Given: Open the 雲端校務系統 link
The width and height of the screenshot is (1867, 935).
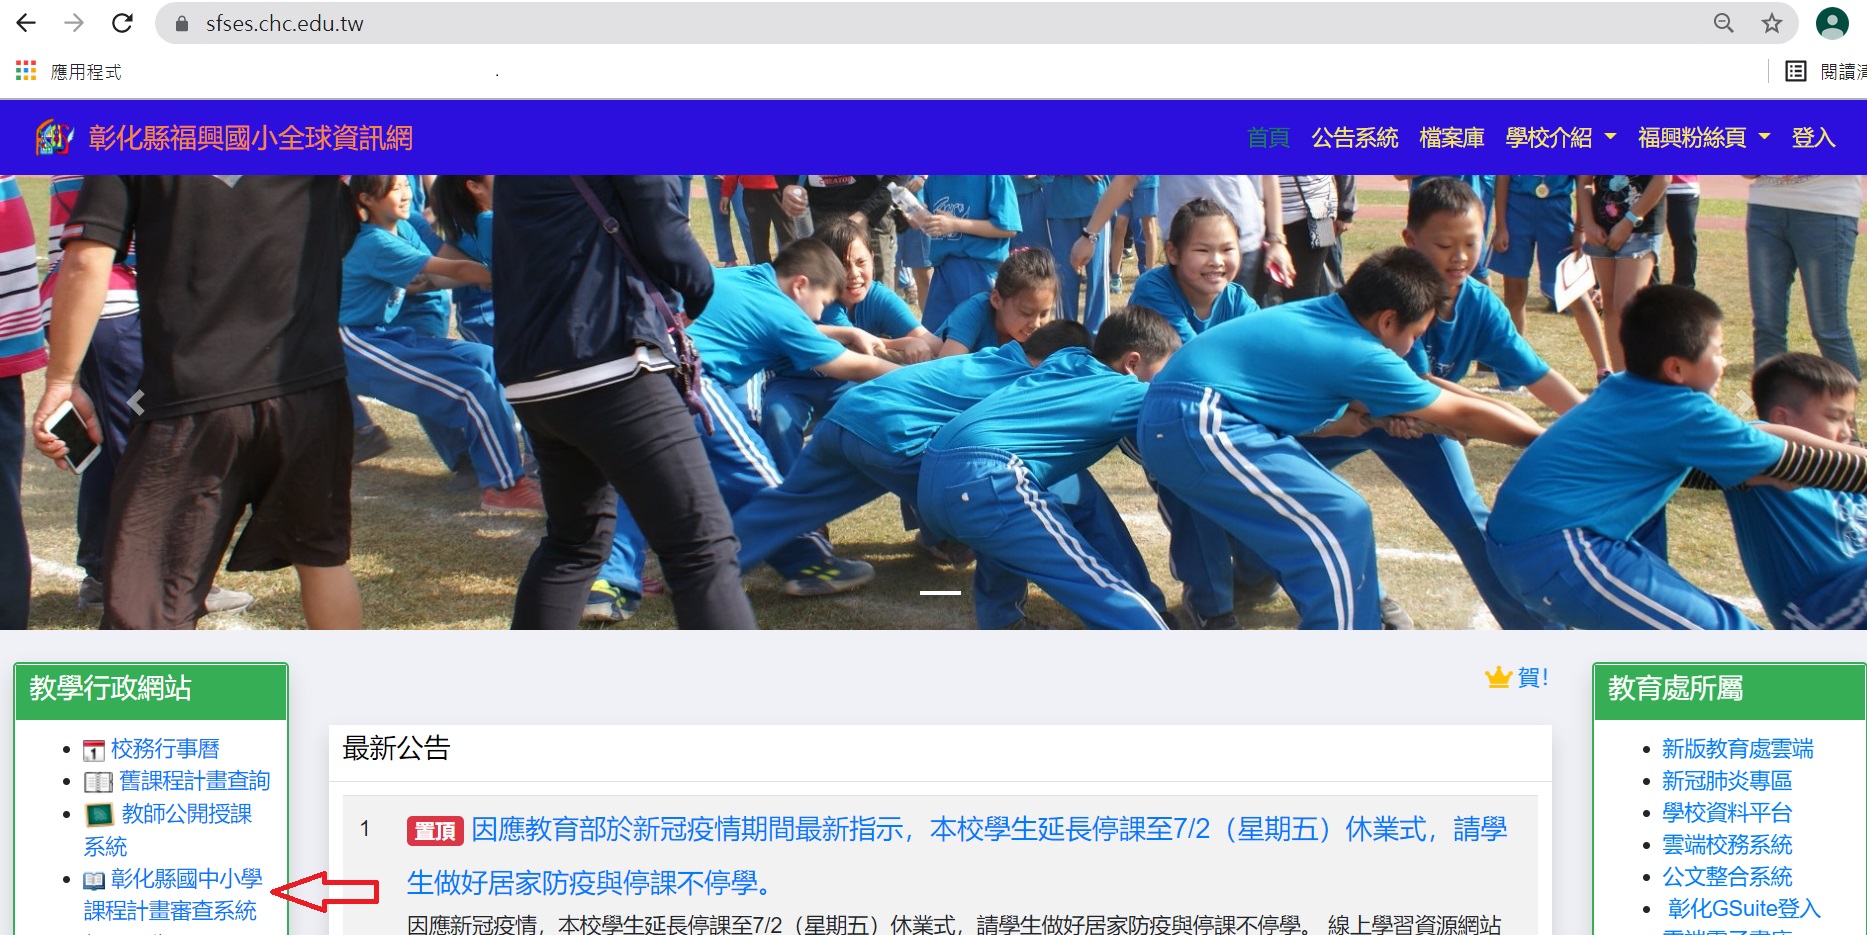Looking at the screenshot, I should pos(1727,845).
